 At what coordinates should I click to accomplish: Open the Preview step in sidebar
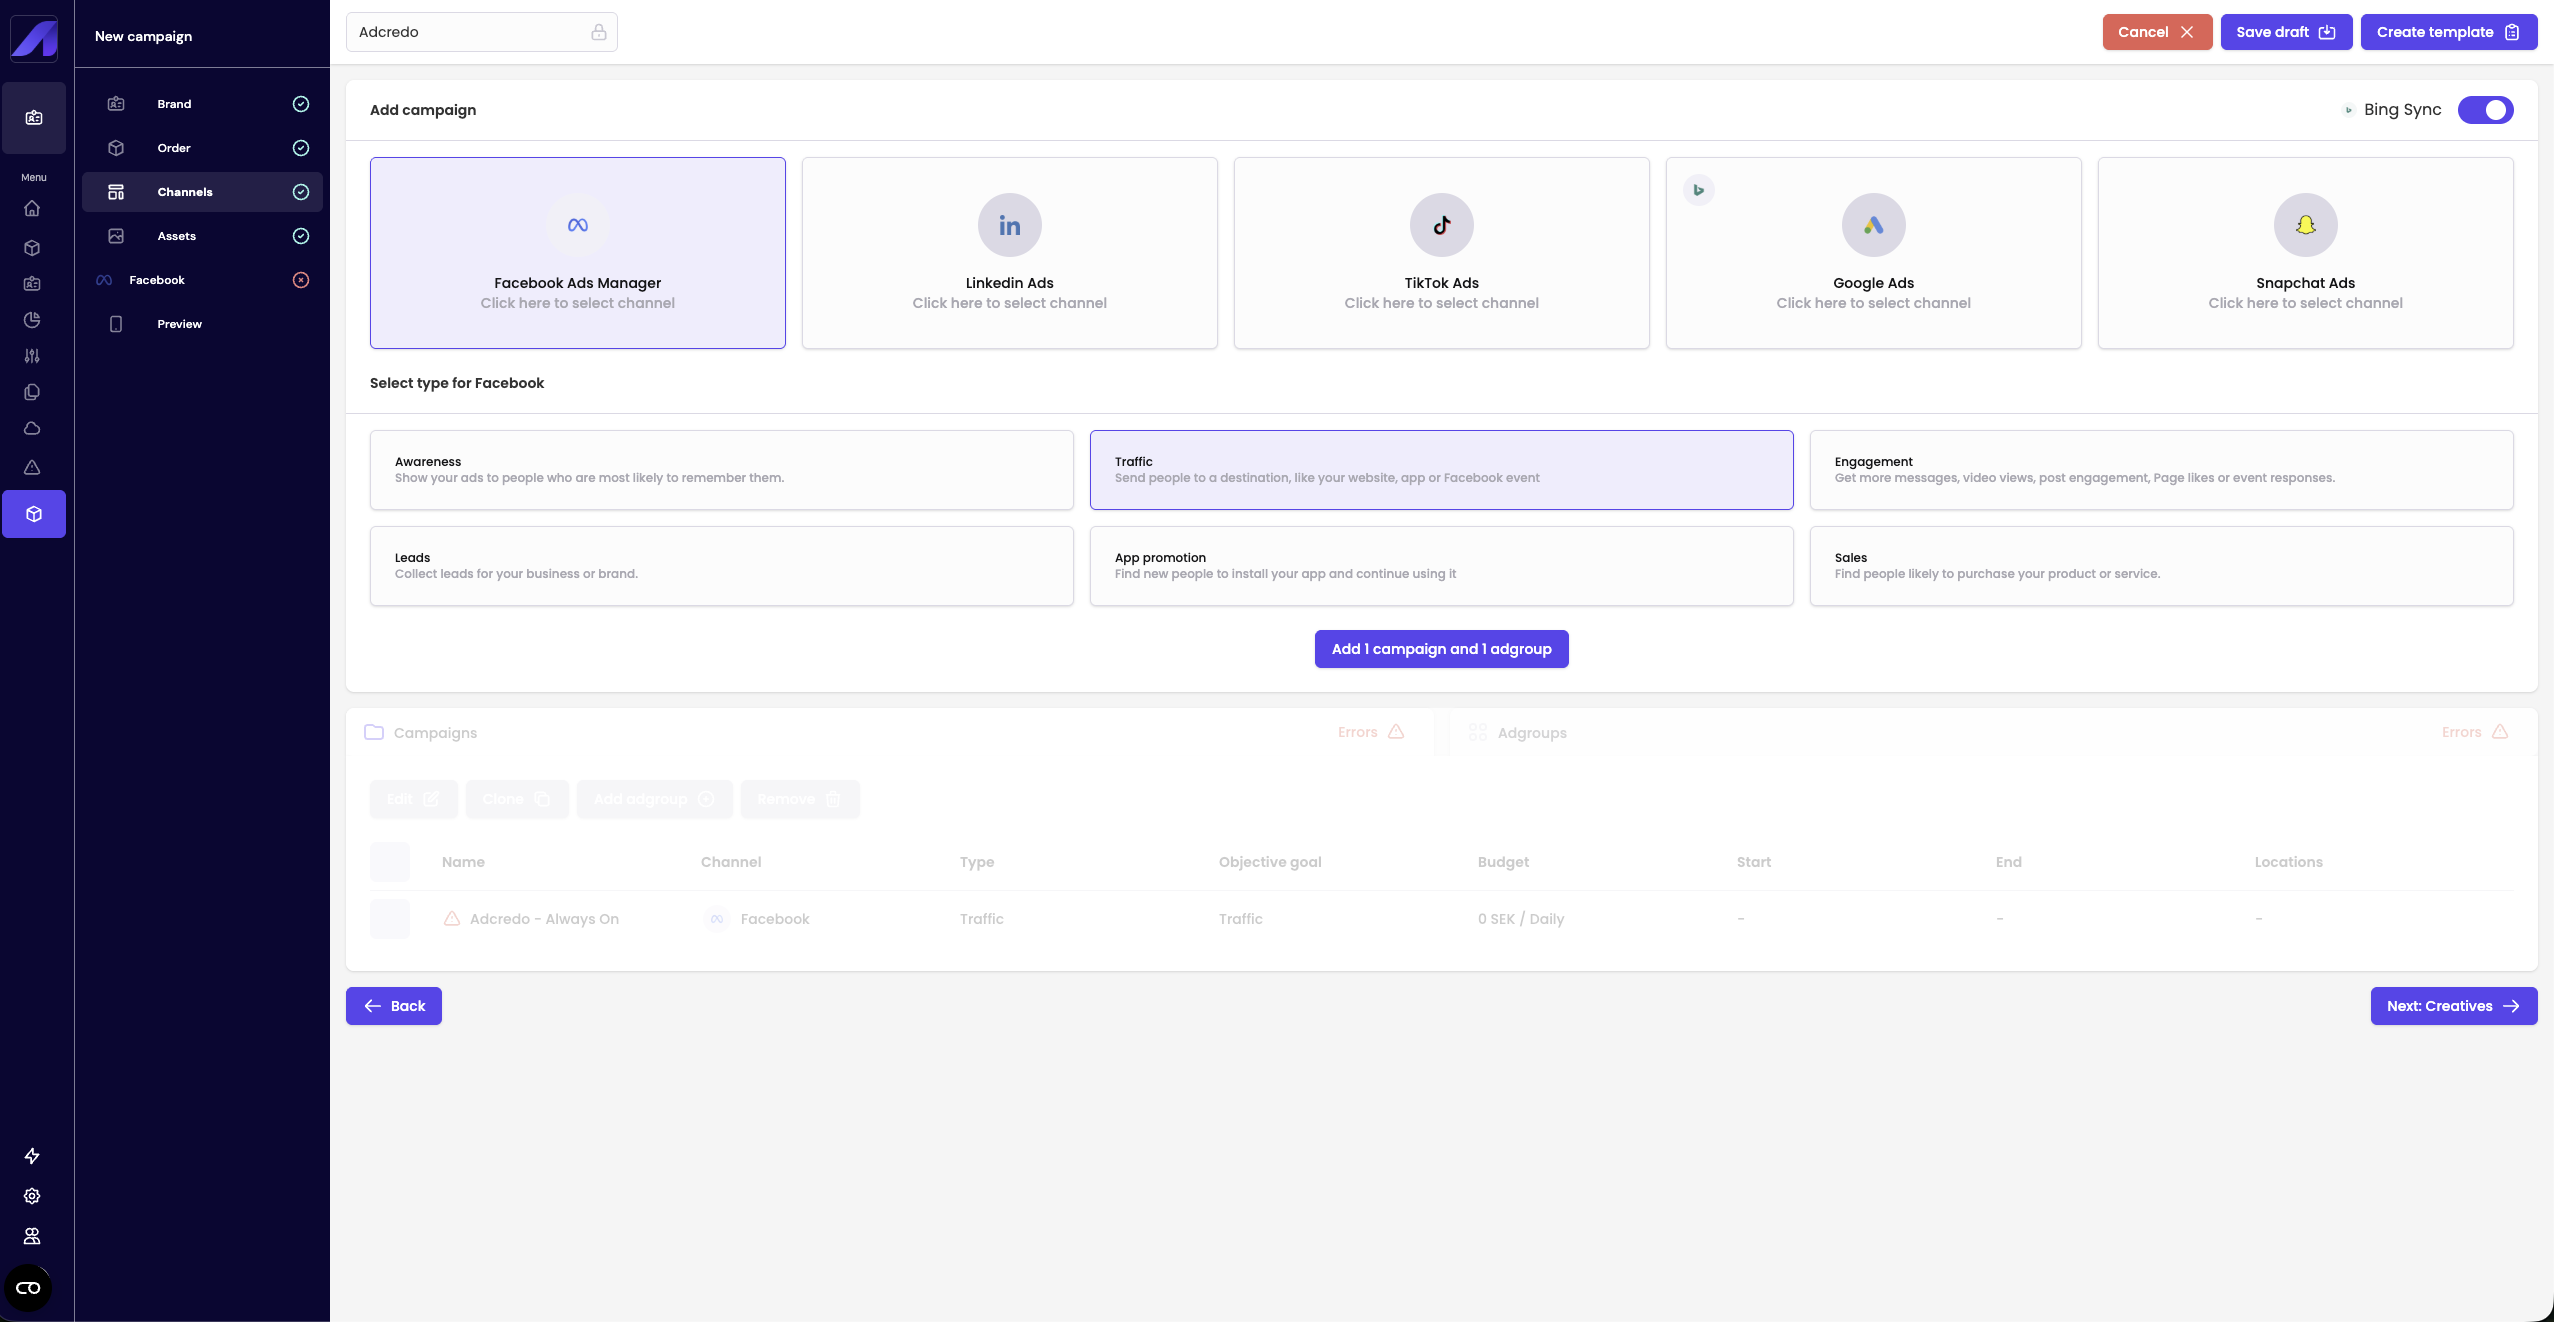[x=179, y=324]
